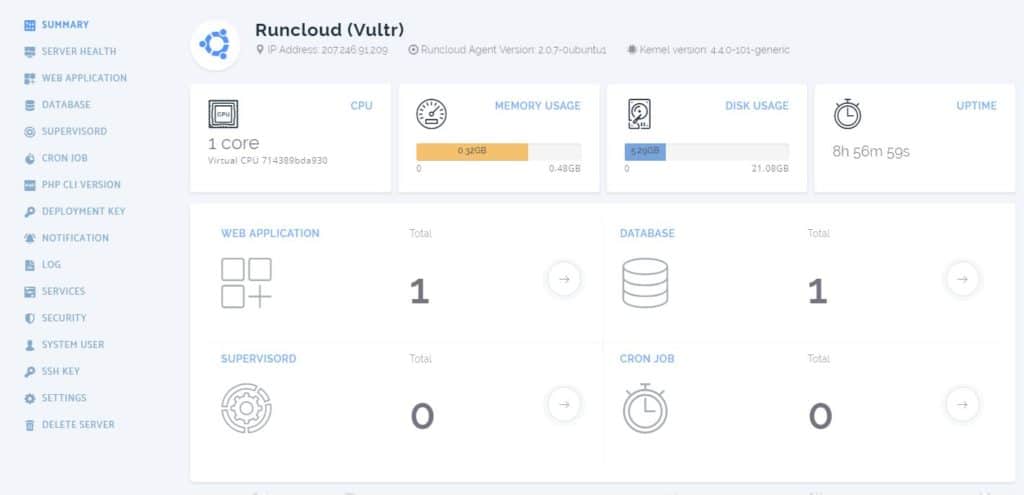Click the Notification bell sidebar icon
Screen dimensions: 1024x495
29,238
